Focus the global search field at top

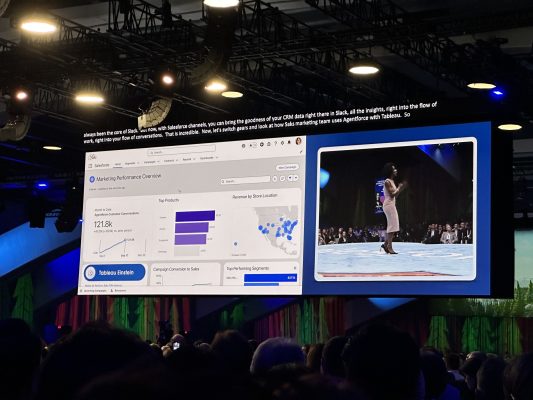coord(182,150)
